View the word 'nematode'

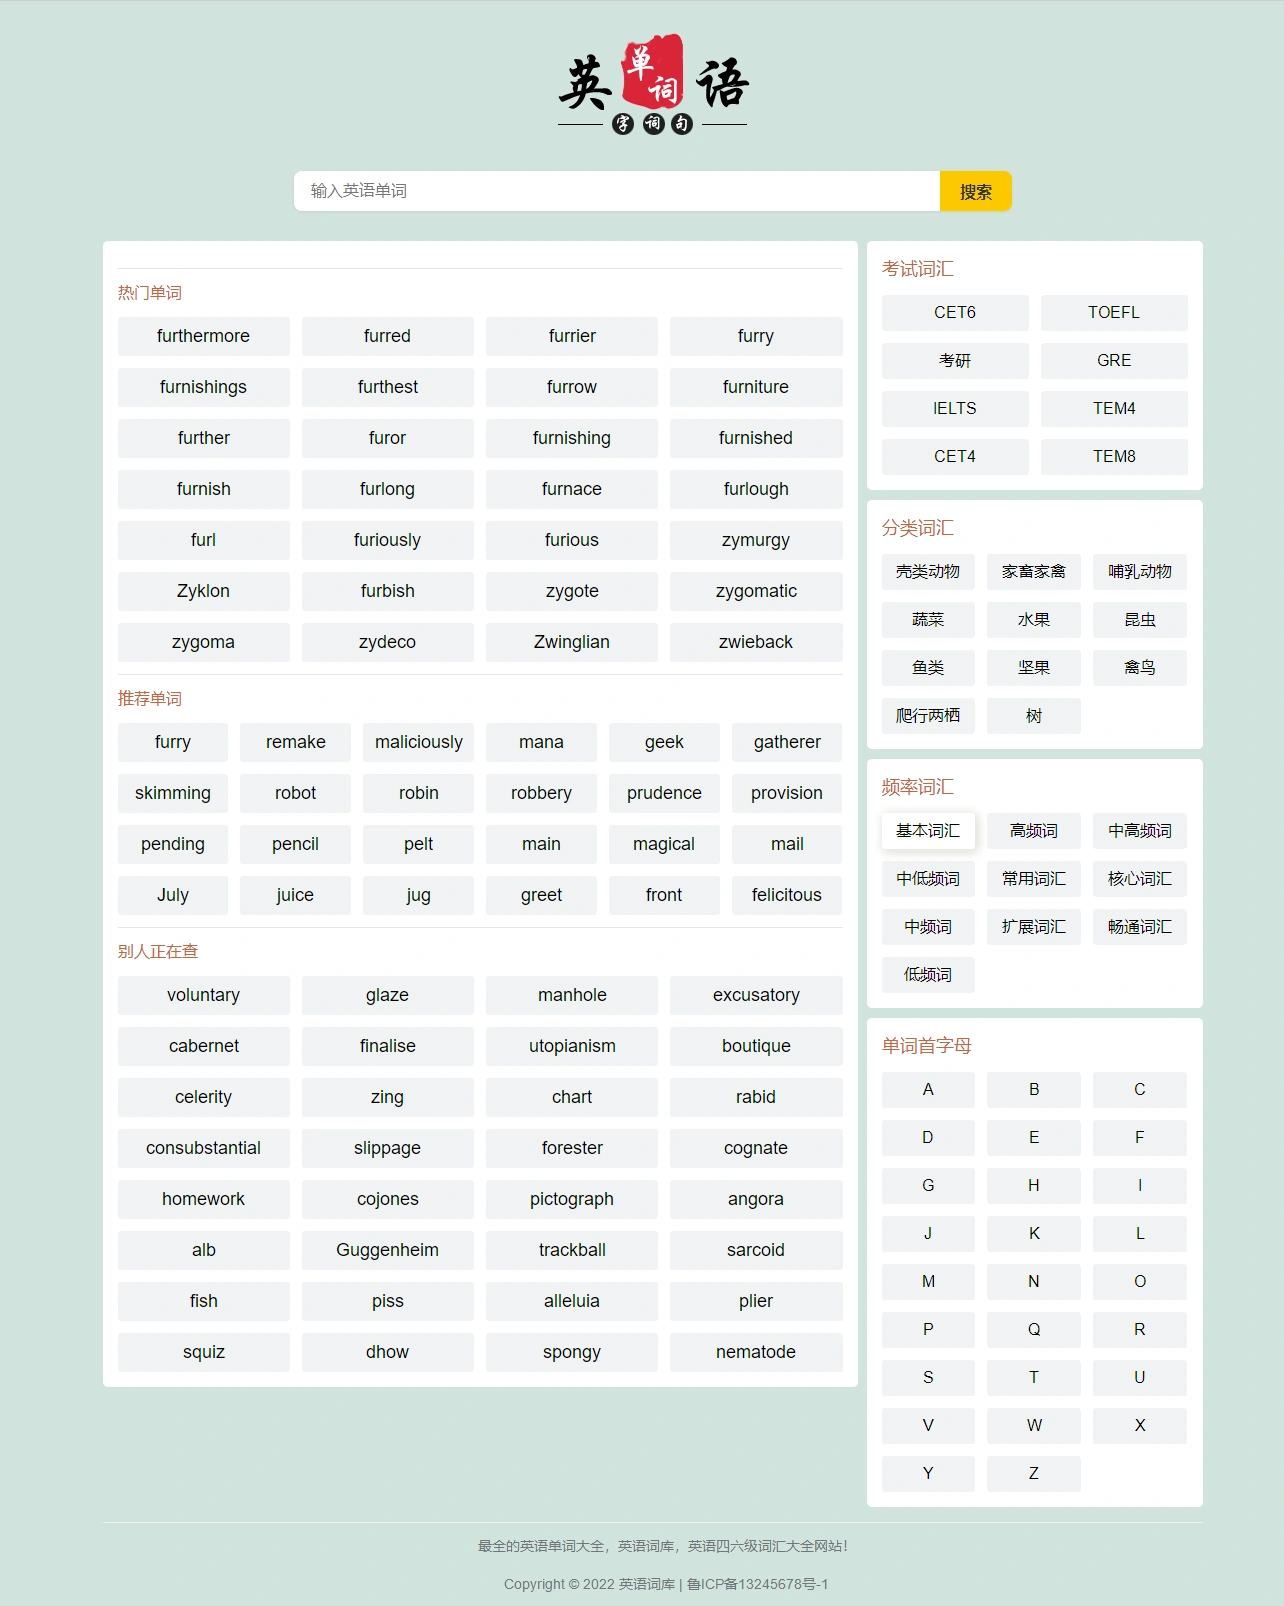tap(755, 1352)
